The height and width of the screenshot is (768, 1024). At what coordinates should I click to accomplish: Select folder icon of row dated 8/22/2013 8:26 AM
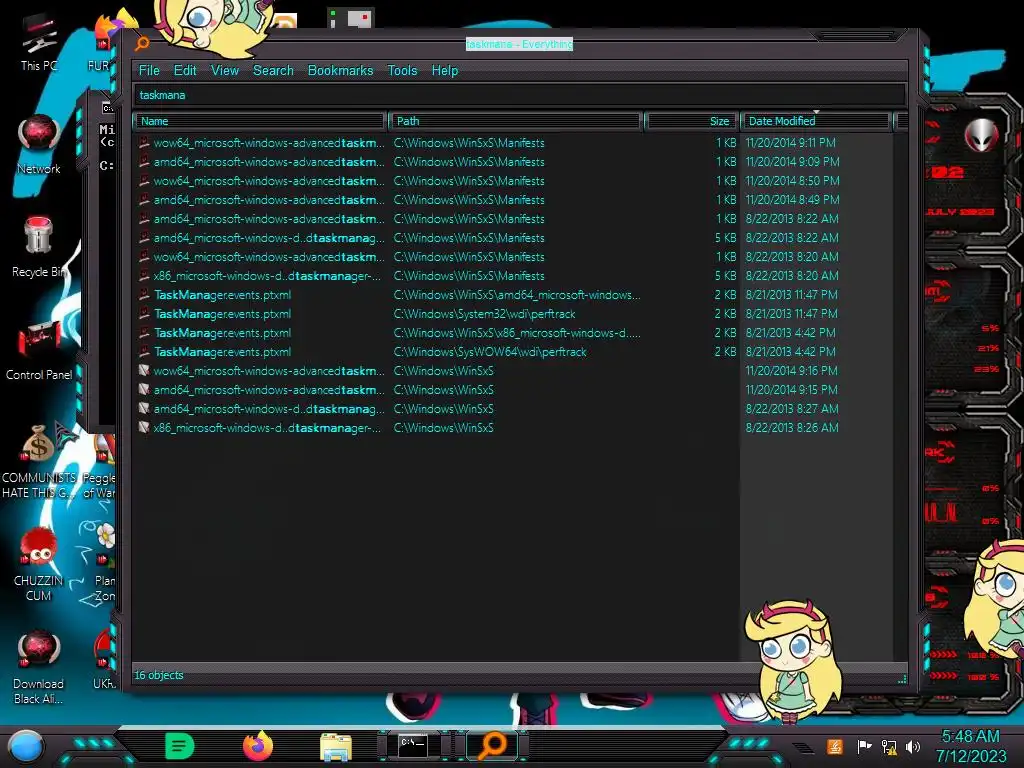144,427
